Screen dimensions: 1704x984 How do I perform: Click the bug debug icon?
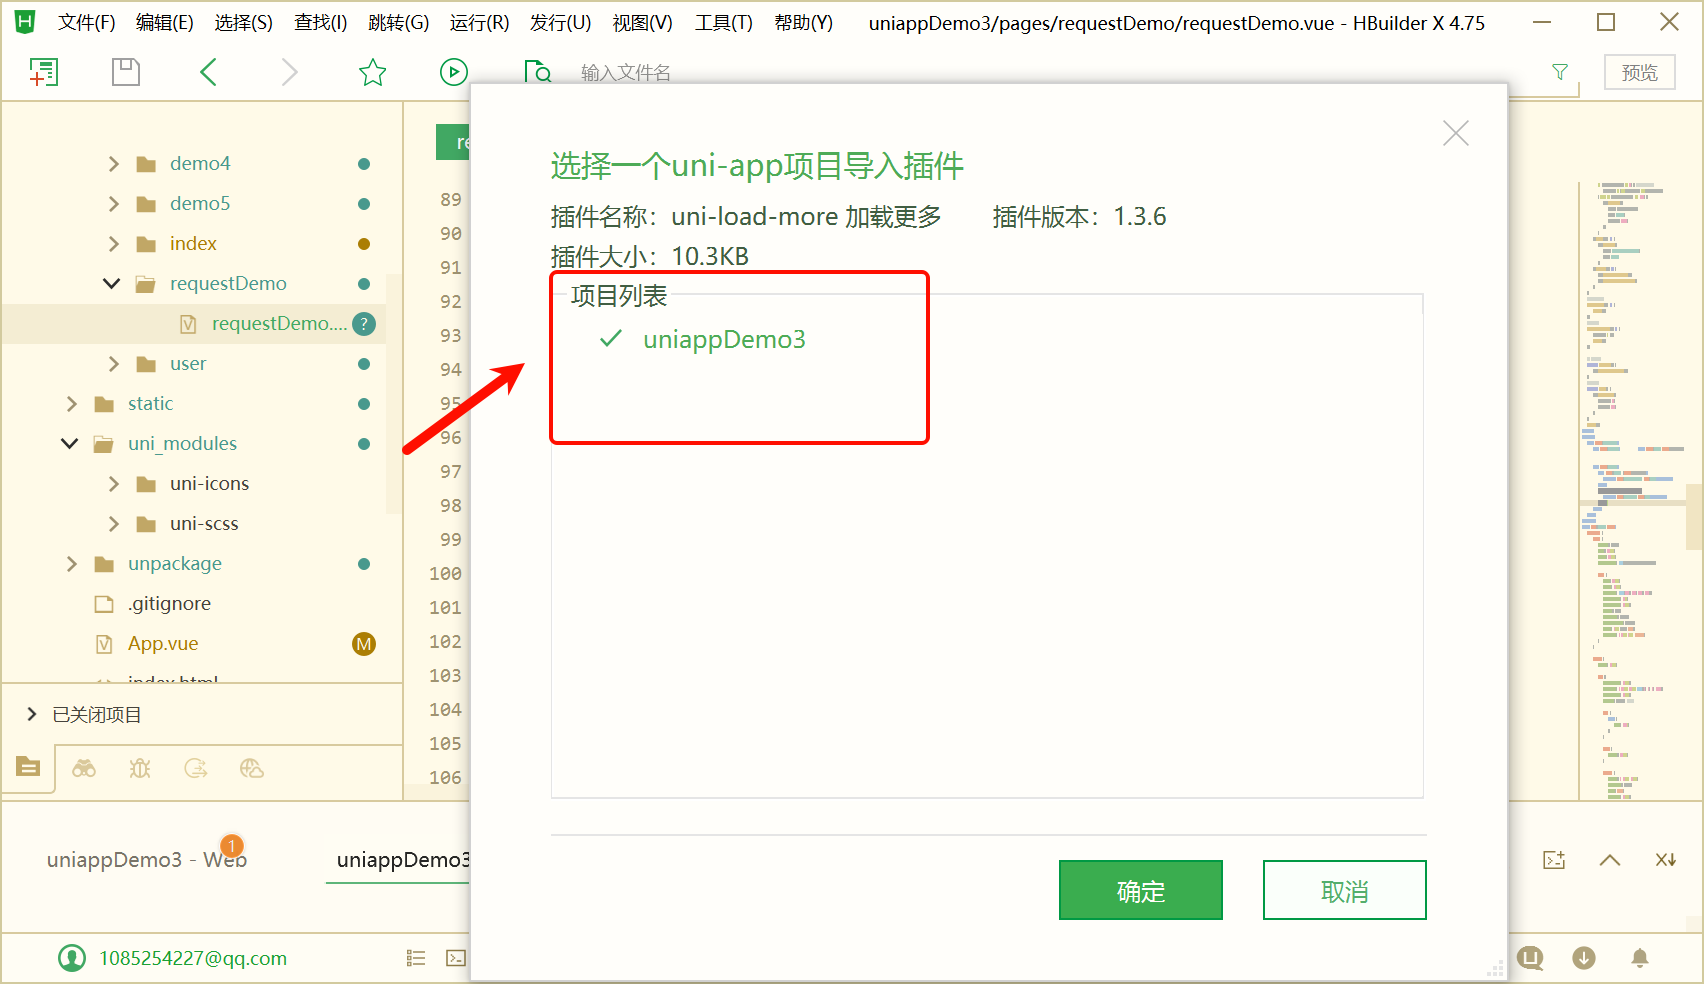[x=140, y=768]
